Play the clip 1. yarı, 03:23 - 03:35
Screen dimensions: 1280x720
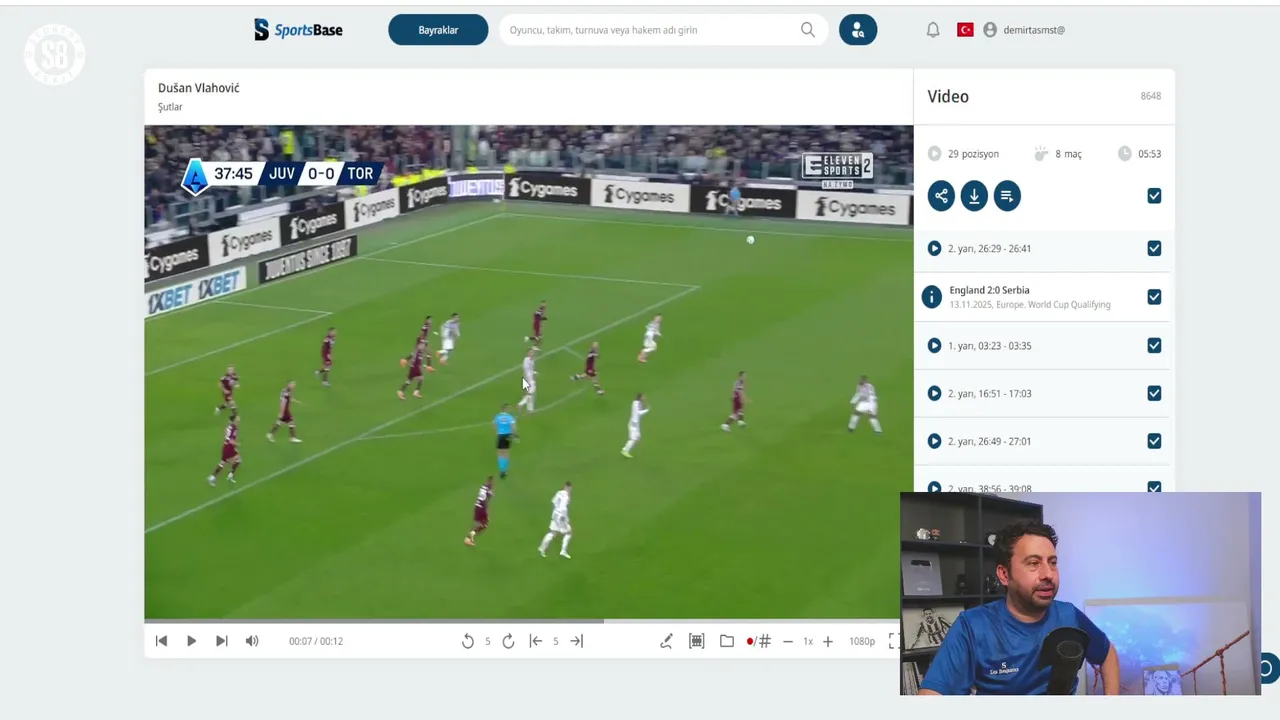point(934,345)
